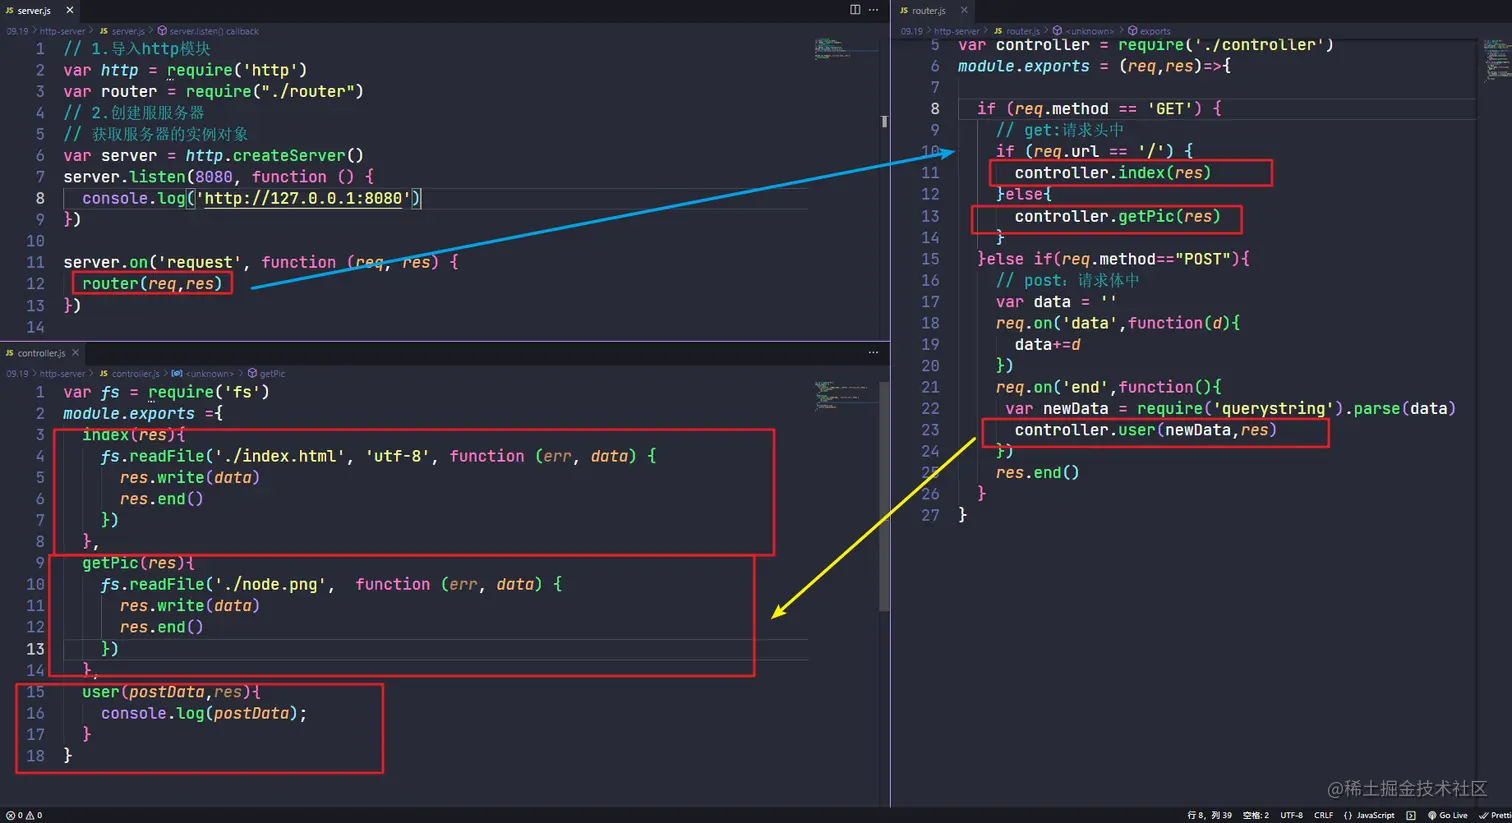Image resolution: width=1512 pixels, height=823 pixels.
Task: Click 'http.createServer()' in server.js
Action: (x=275, y=156)
